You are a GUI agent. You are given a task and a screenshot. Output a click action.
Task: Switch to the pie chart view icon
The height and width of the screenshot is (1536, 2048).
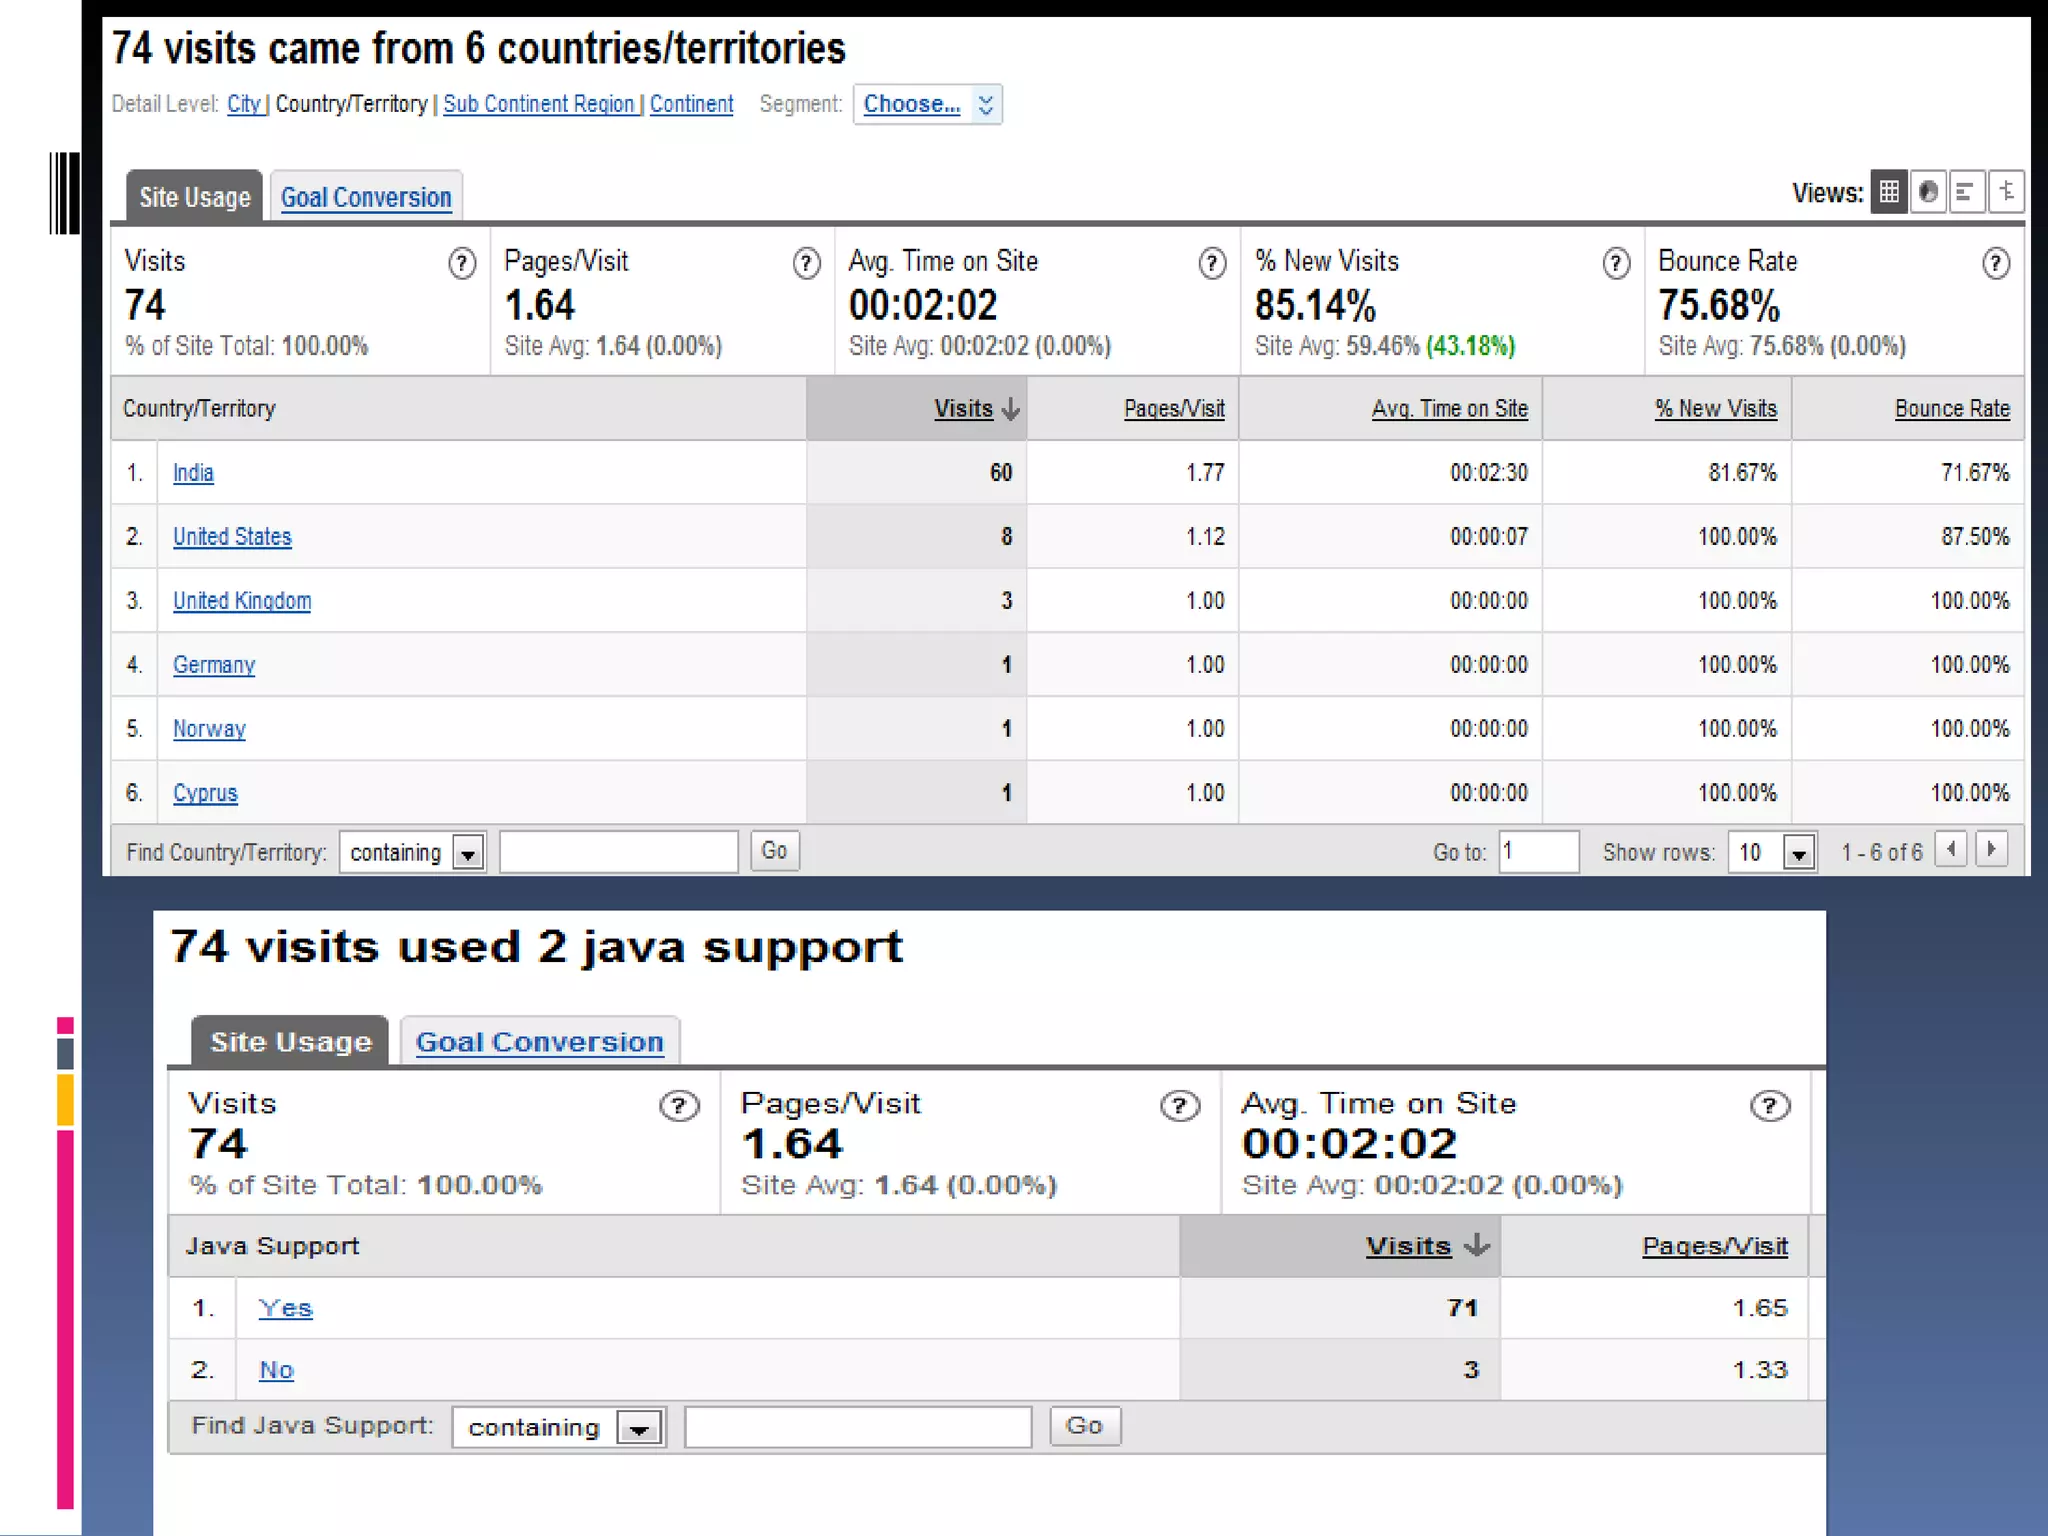click(x=1927, y=192)
